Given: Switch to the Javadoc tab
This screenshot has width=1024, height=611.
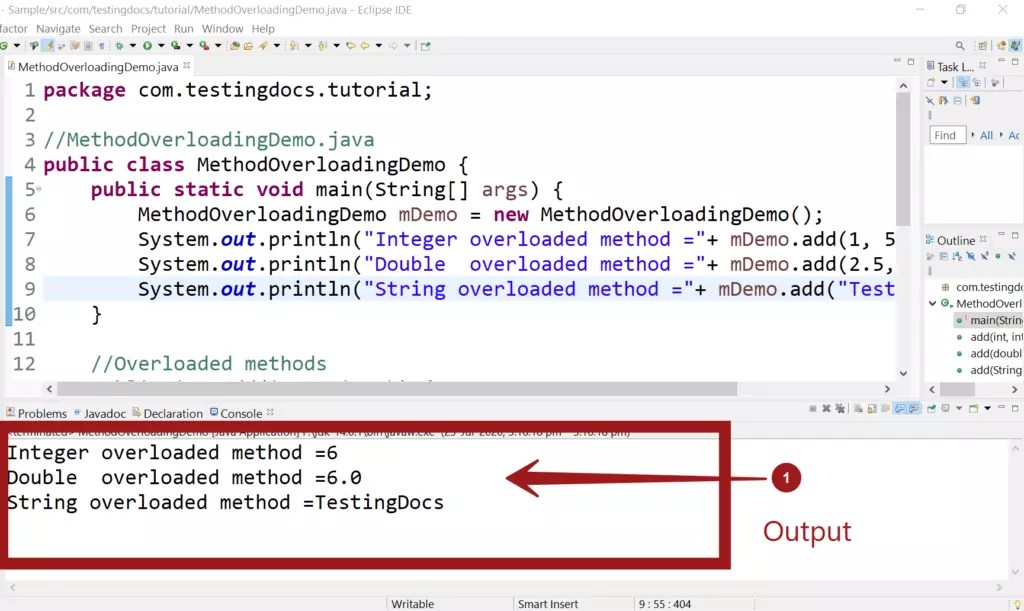Looking at the screenshot, I should point(100,413).
